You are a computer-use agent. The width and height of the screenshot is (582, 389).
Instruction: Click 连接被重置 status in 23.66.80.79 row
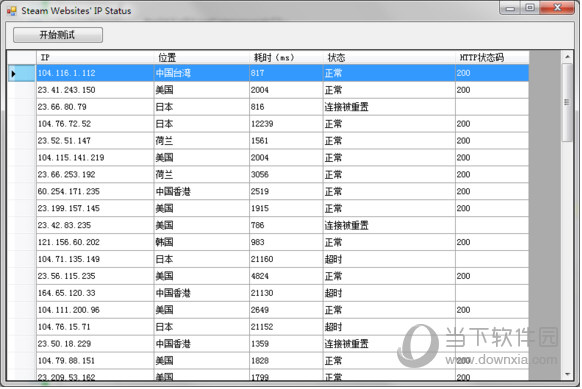click(389, 107)
